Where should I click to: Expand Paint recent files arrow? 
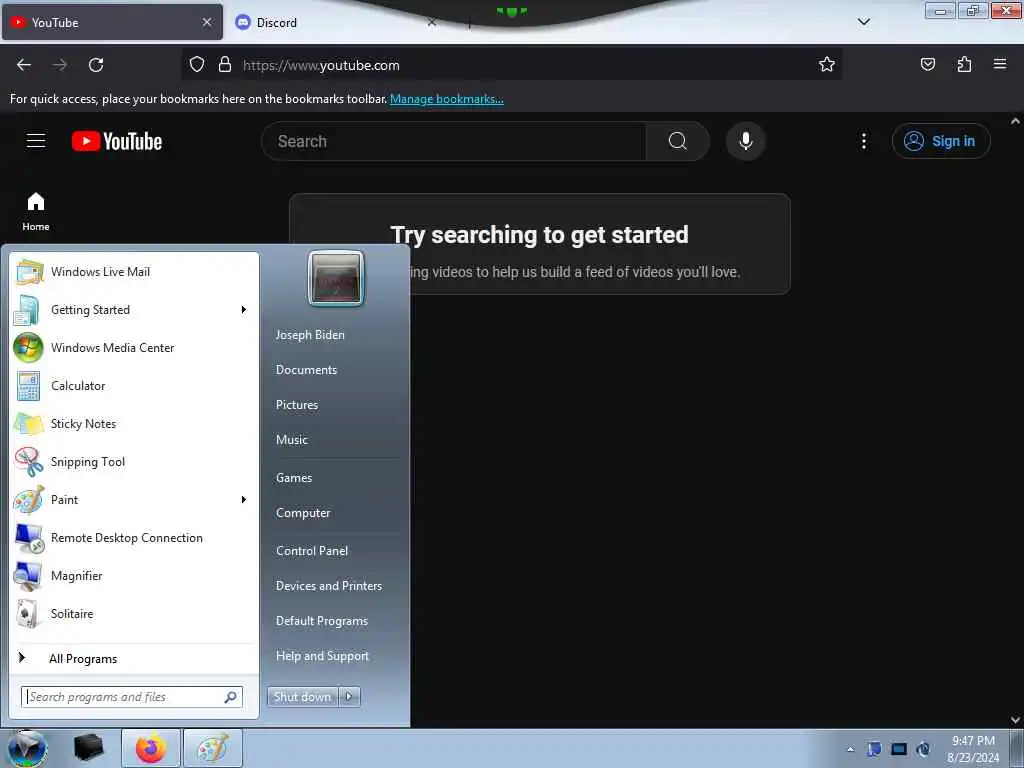(x=244, y=500)
